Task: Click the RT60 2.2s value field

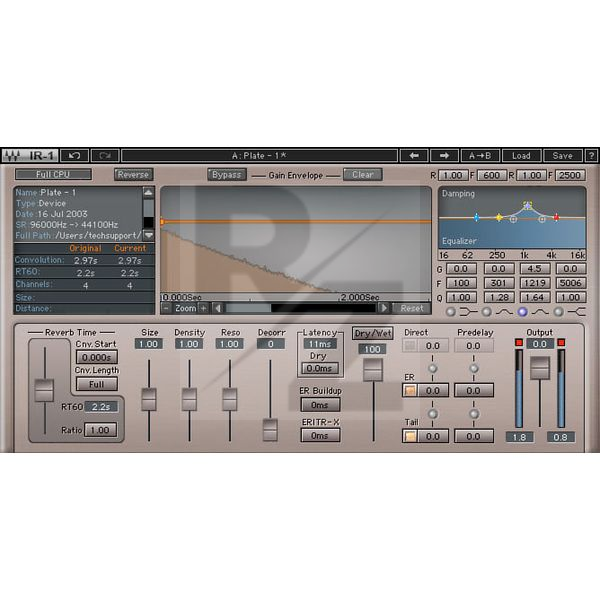Action: point(101,407)
